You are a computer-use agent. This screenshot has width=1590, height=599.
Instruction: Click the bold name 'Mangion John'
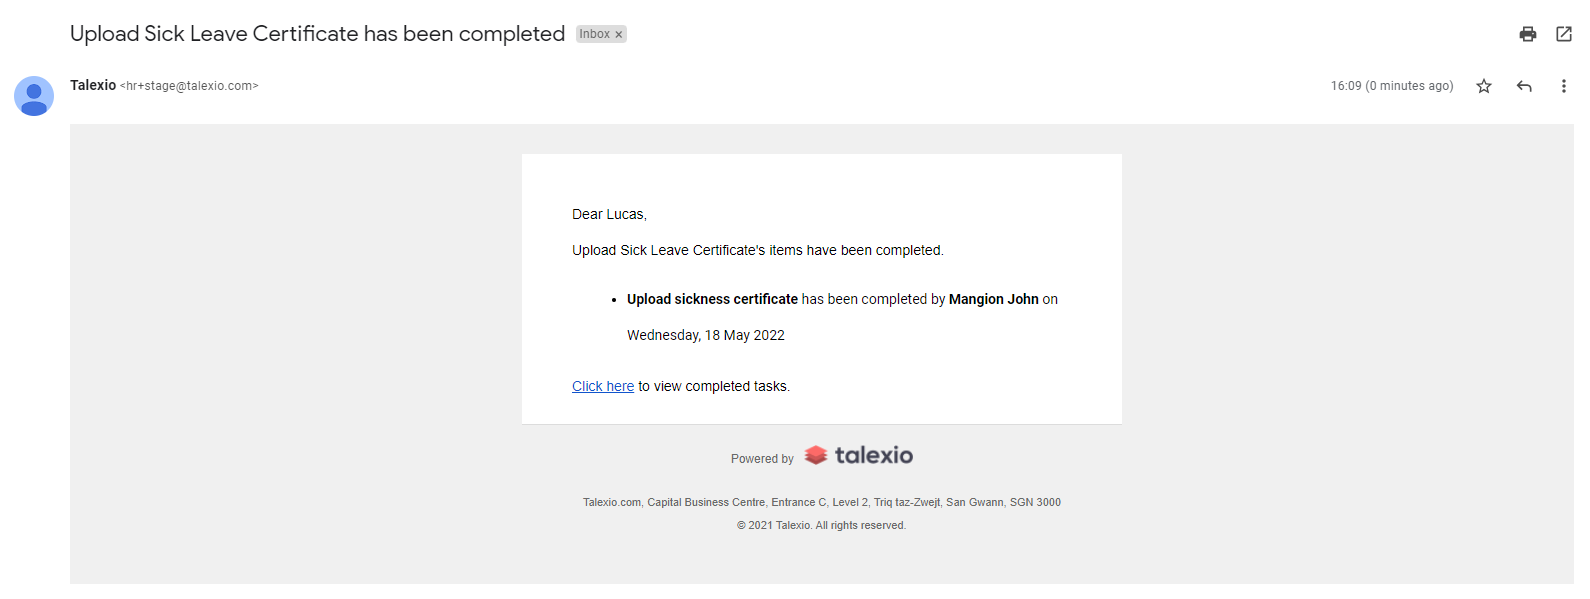pyautogui.click(x=994, y=299)
